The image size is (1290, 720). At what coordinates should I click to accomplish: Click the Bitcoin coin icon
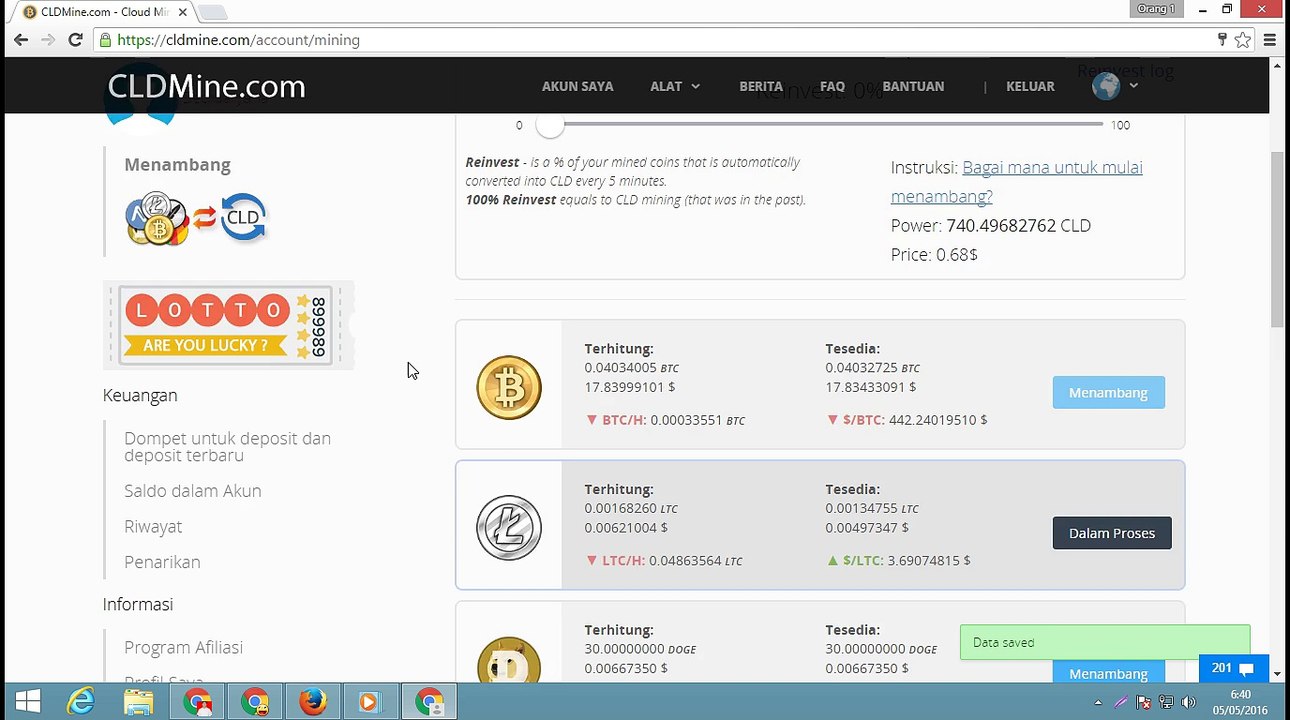(x=509, y=387)
